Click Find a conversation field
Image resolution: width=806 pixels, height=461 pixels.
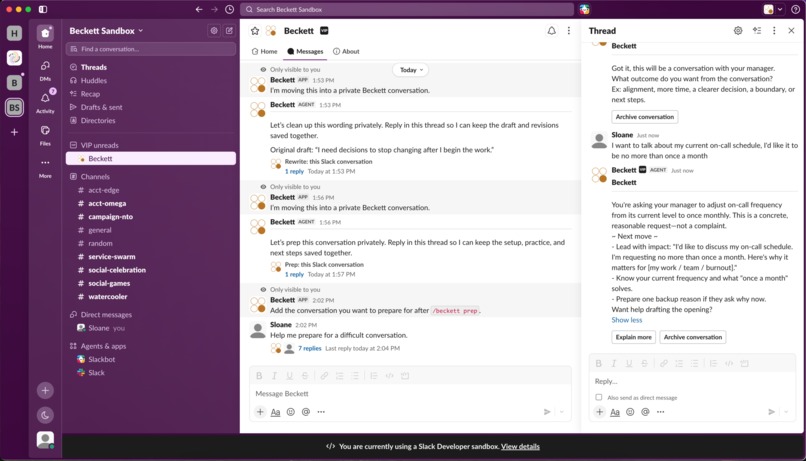151,49
